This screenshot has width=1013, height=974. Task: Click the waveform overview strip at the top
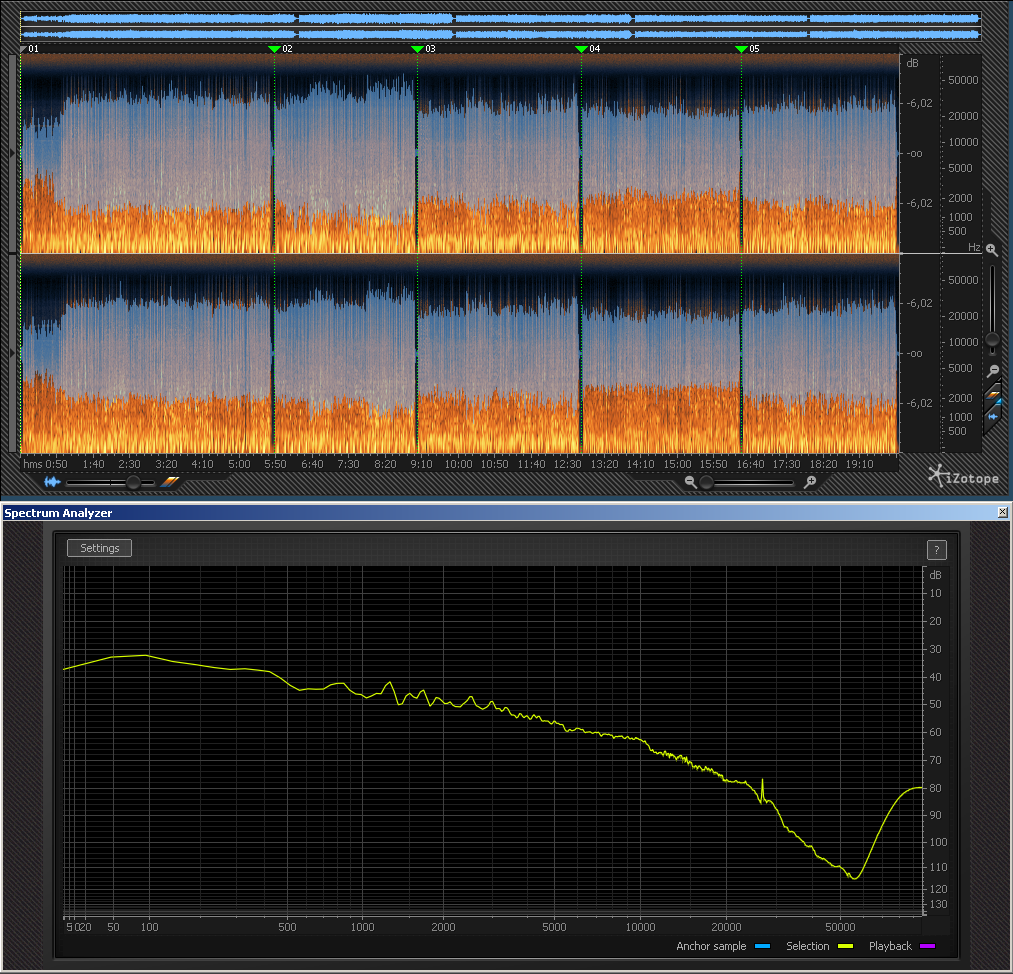click(500, 26)
